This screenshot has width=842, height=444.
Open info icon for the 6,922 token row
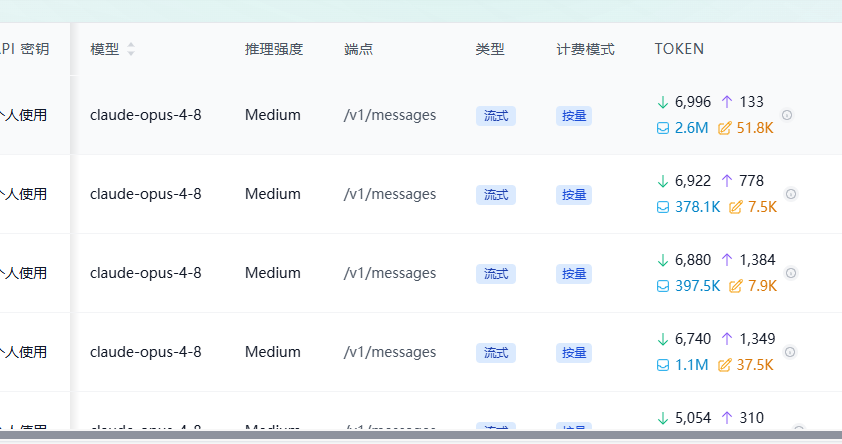pos(790,194)
